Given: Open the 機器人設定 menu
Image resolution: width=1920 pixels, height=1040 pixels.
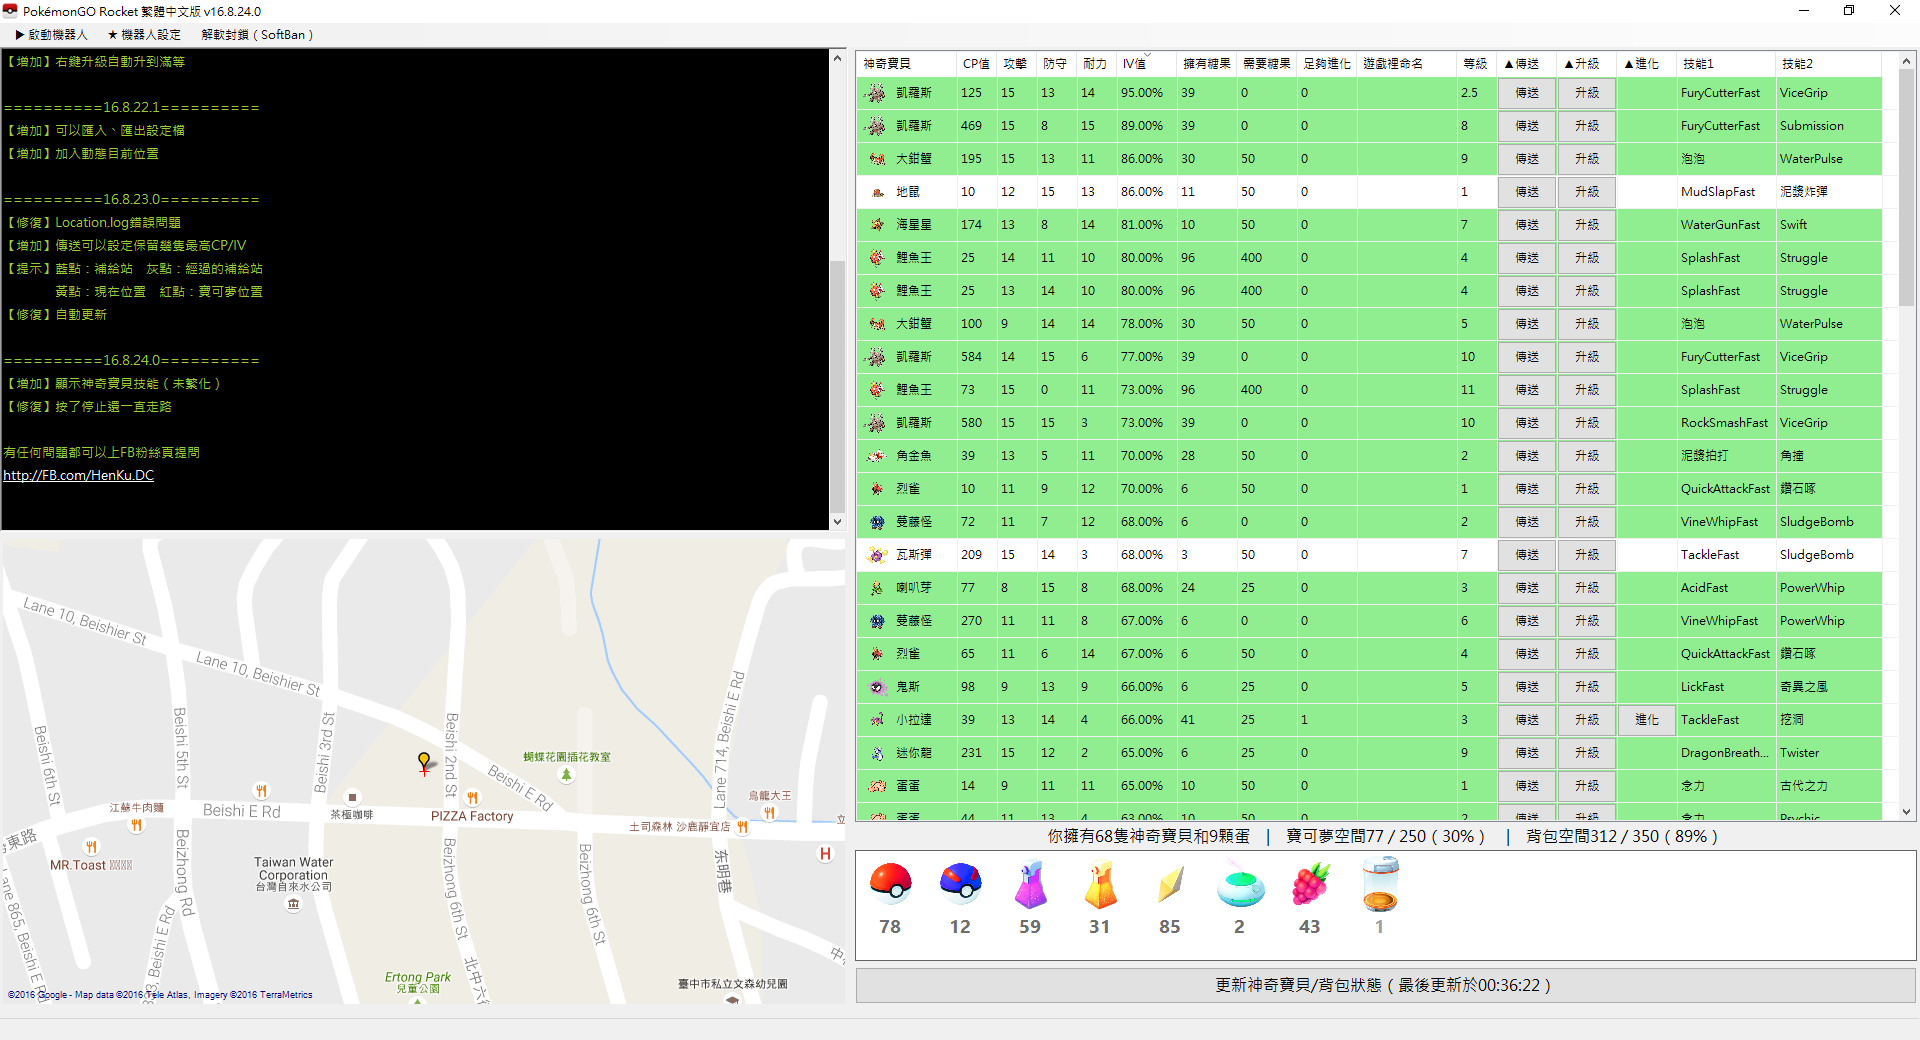Looking at the screenshot, I should coord(144,34).
